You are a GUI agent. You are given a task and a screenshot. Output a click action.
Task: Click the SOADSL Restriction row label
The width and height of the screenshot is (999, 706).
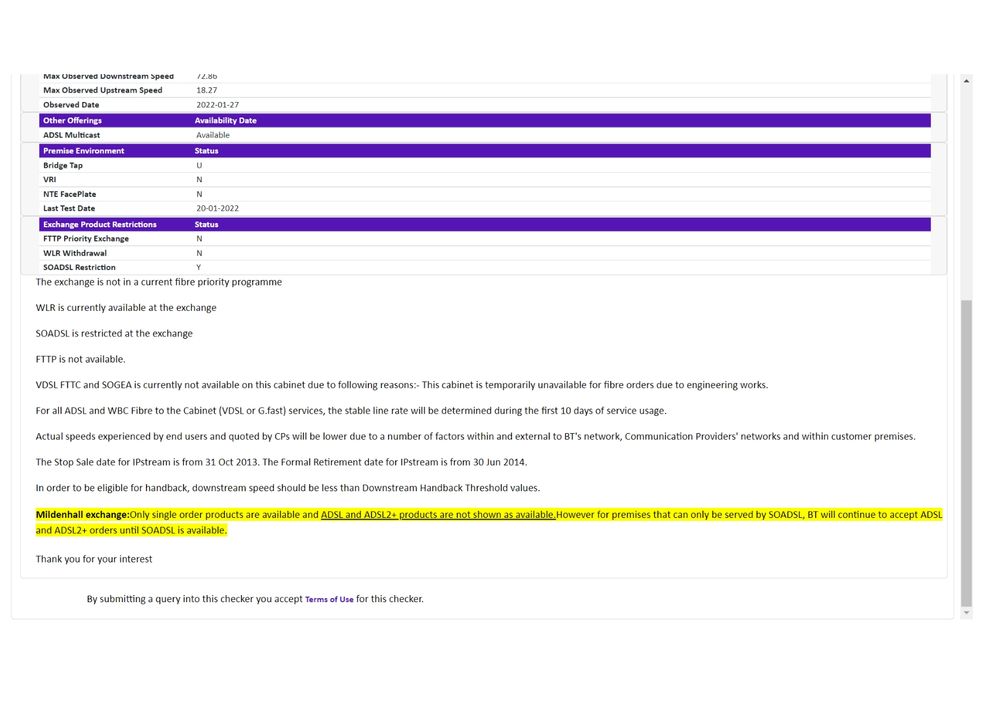(79, 268)
